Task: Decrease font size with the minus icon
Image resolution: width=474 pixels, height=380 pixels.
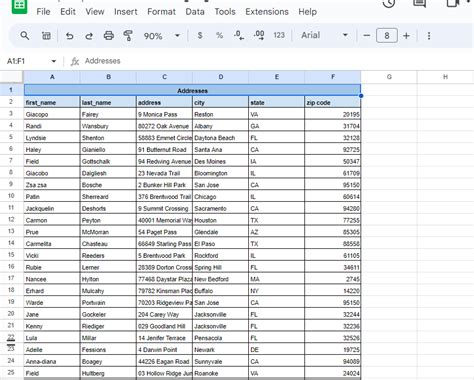Action: 367,35
